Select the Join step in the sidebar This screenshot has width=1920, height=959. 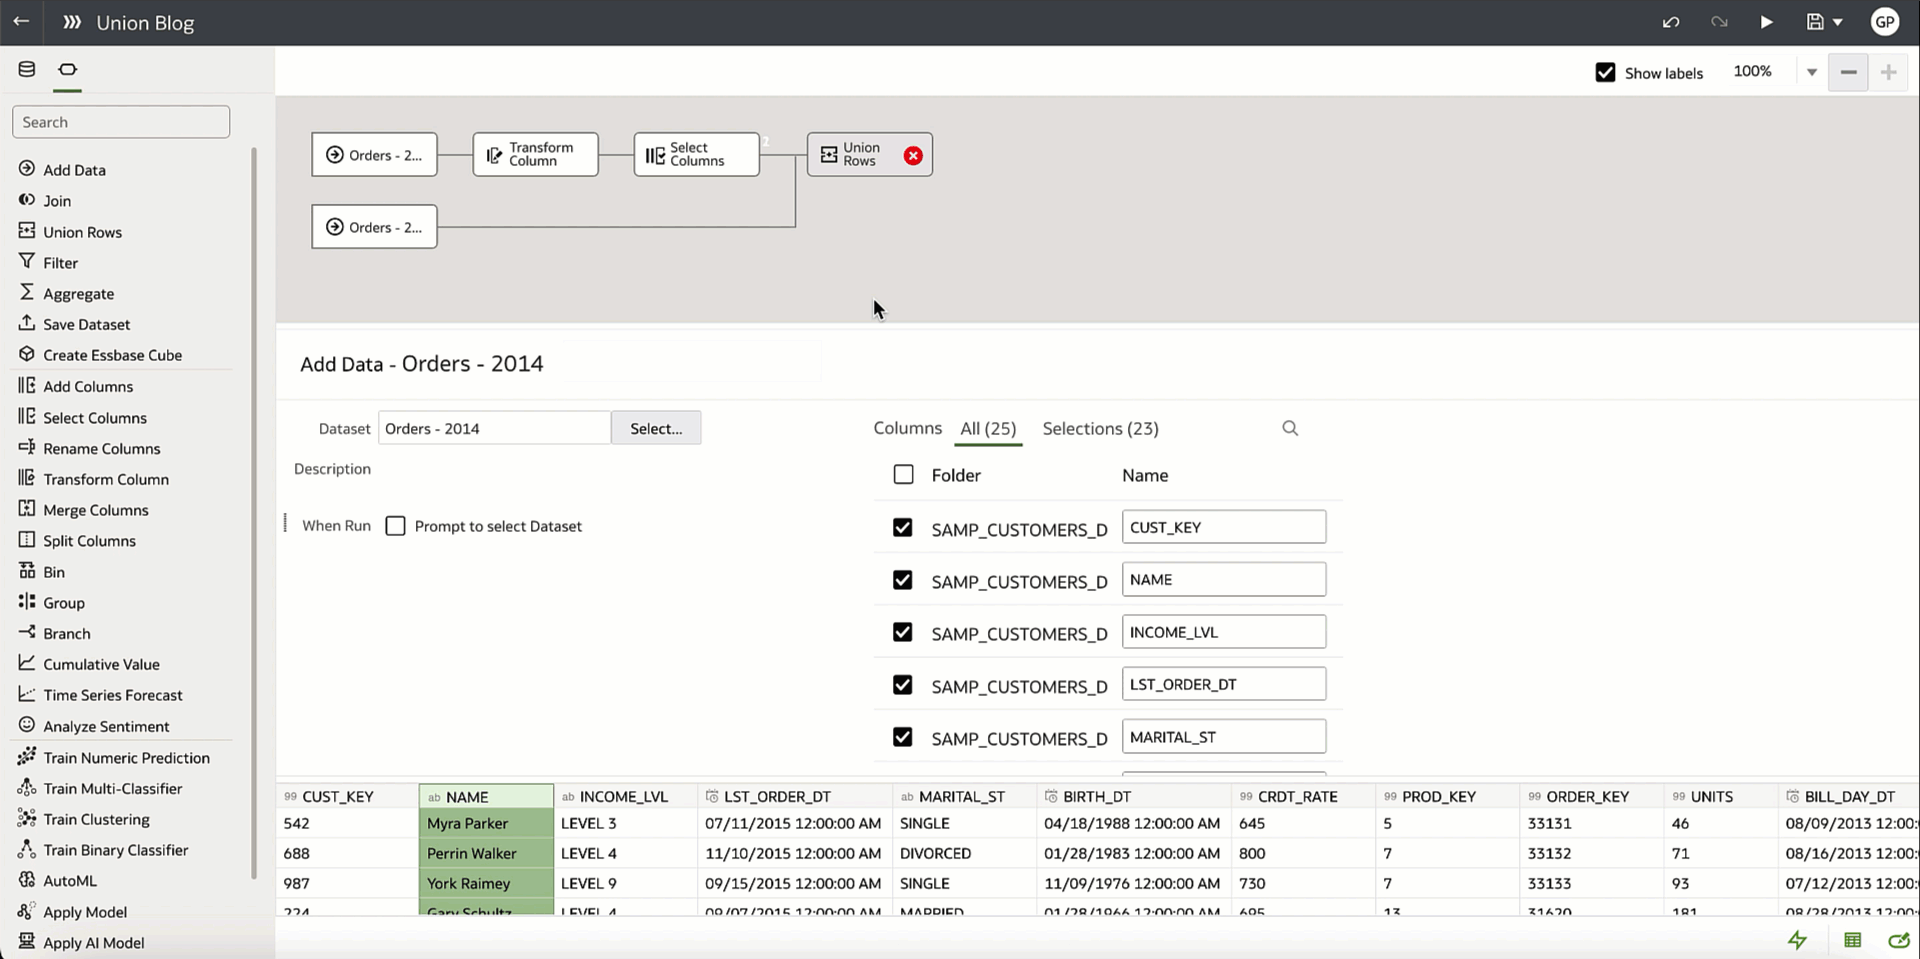point(58,200)
